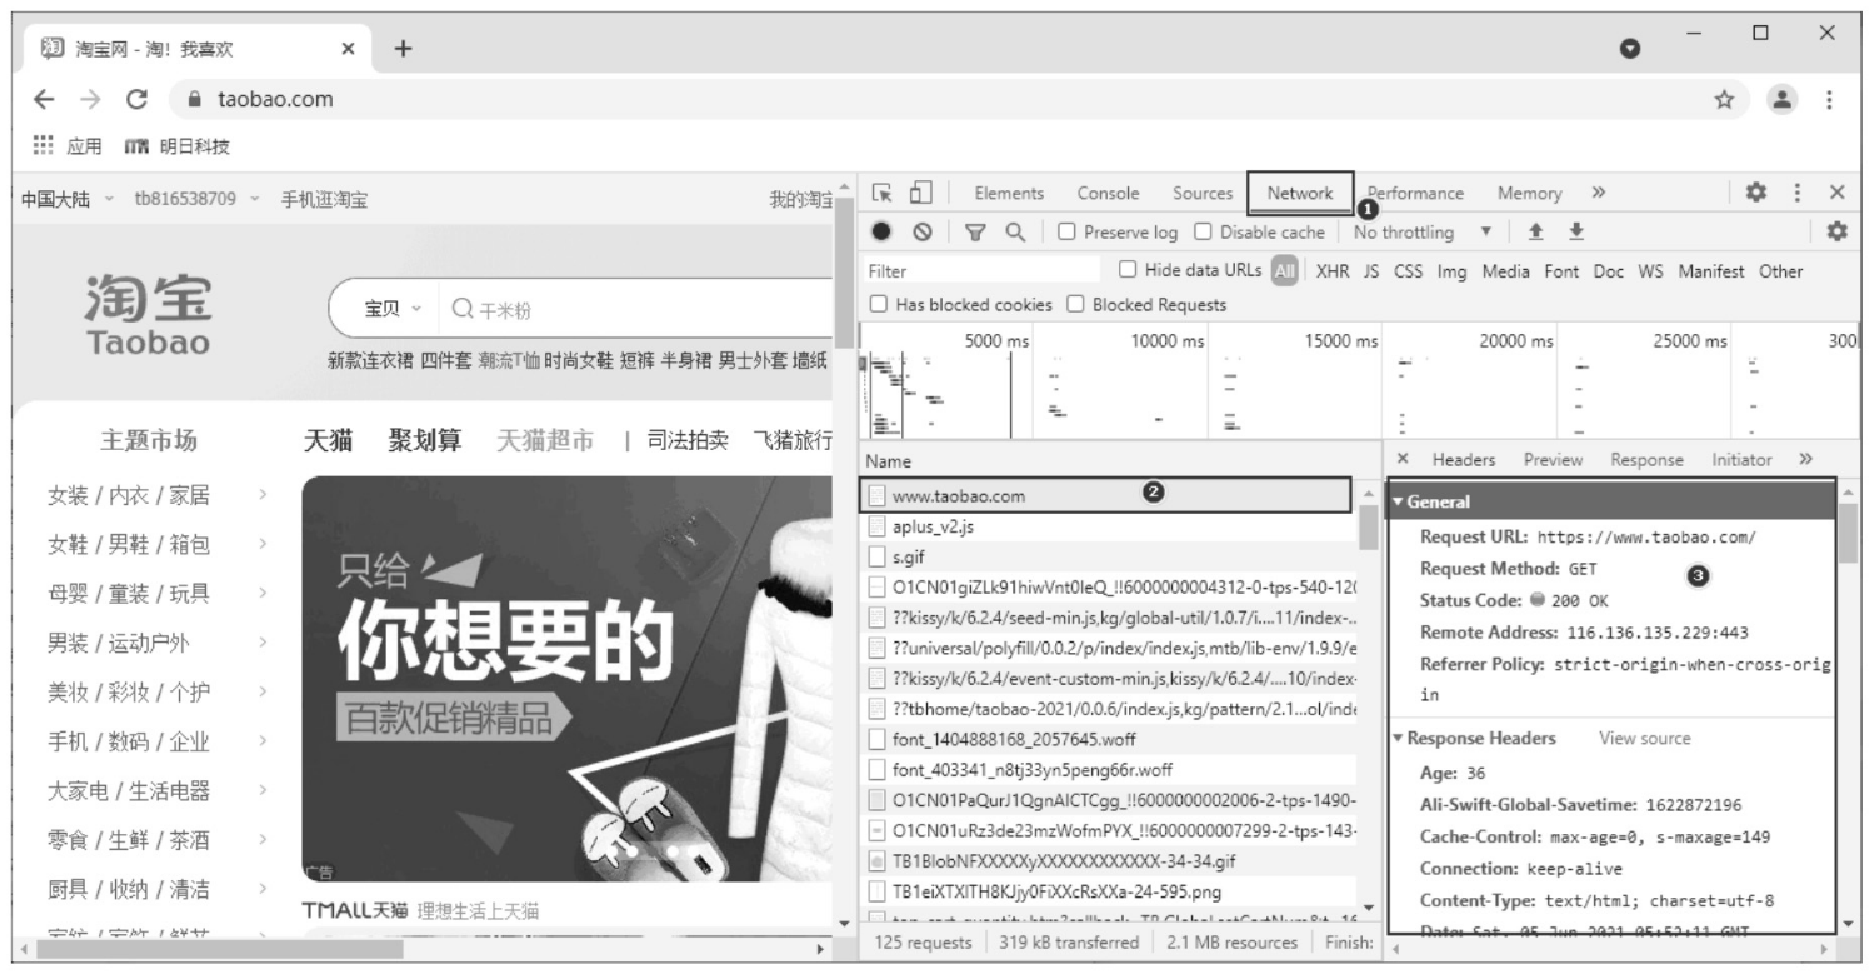Image resolution: width=1873 pixels, height=973 pixels.
Task: Switch to the Elements tab
Action: [x=1009, y=193]
